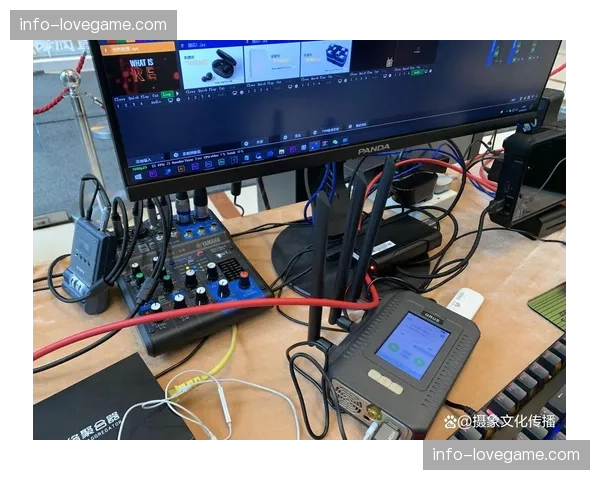Screen dimensions: 600x480
Task: Toggle the green Loop button on input 1
Action: point(166,96)
